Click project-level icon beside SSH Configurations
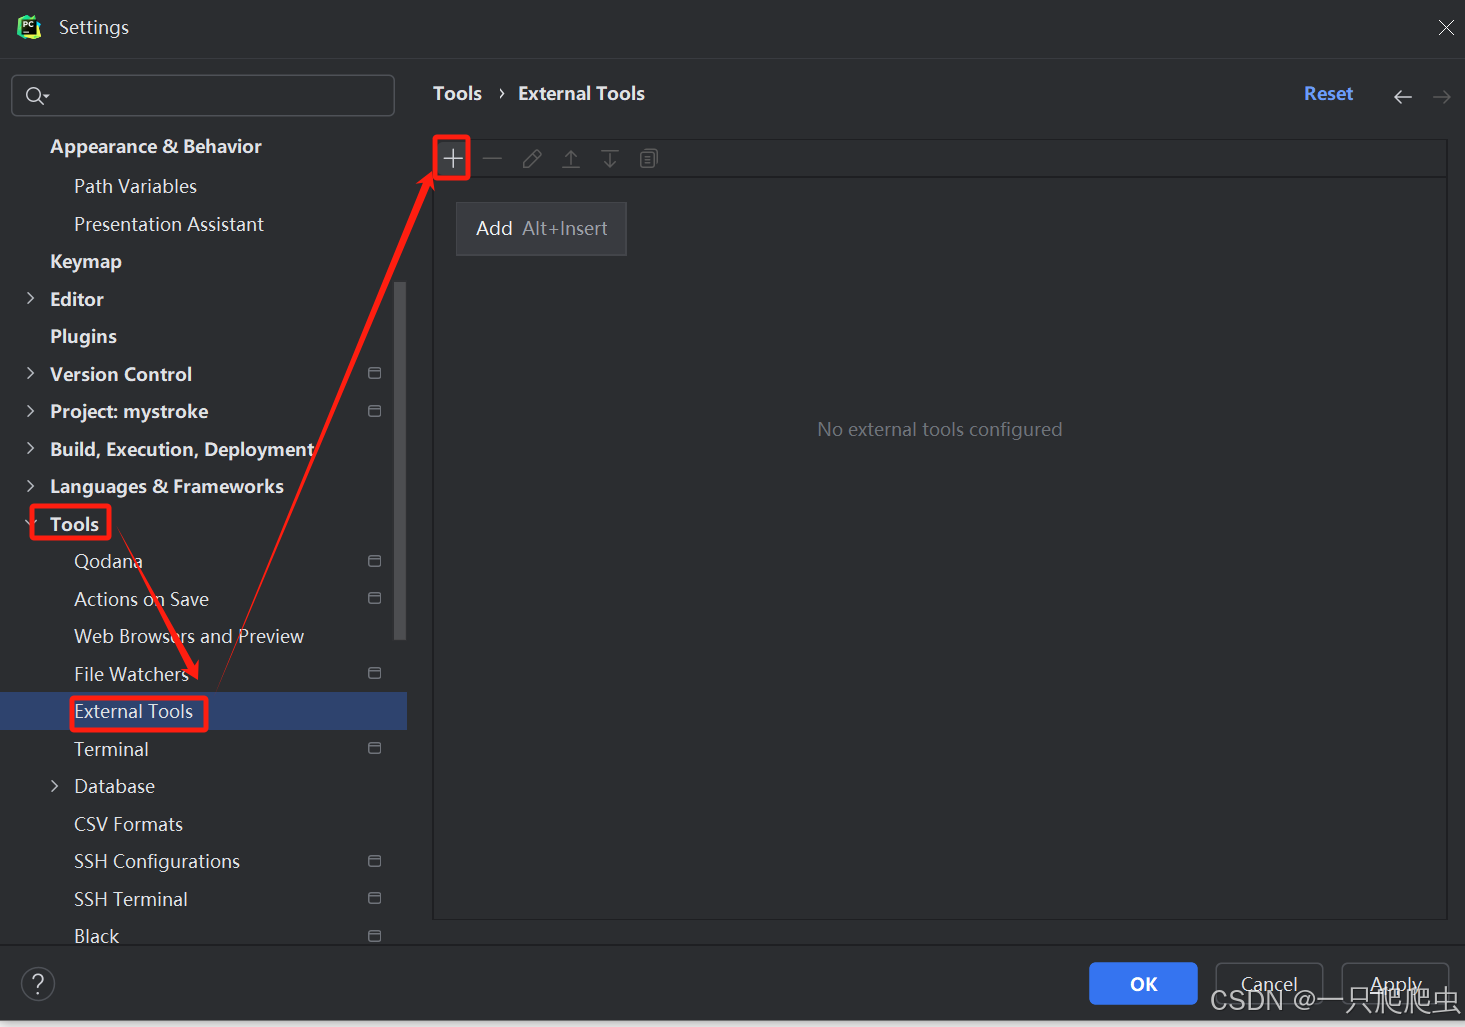The image size is (1465, 1027). pos(375,861)
